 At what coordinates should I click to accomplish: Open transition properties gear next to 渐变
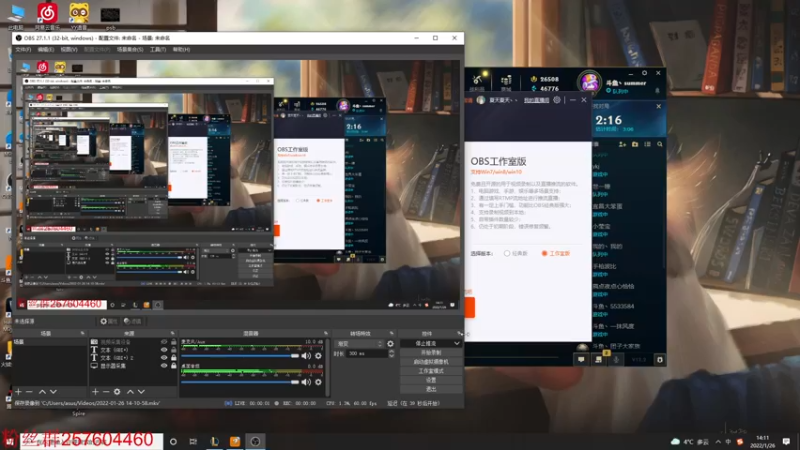[x=390, y=344]
